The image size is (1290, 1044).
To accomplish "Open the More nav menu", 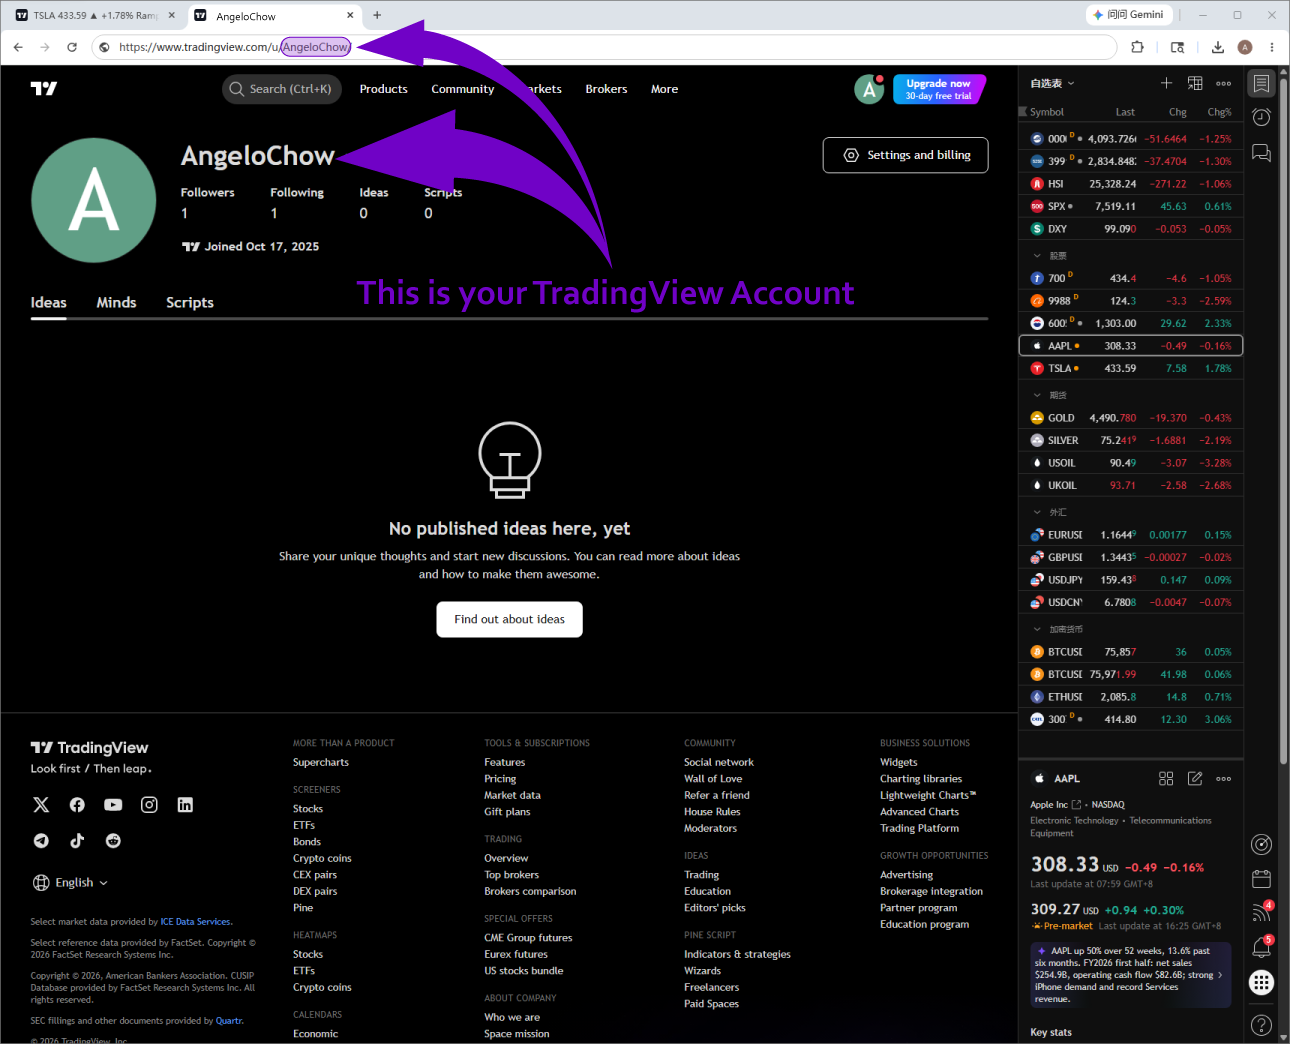I will 664,89.
